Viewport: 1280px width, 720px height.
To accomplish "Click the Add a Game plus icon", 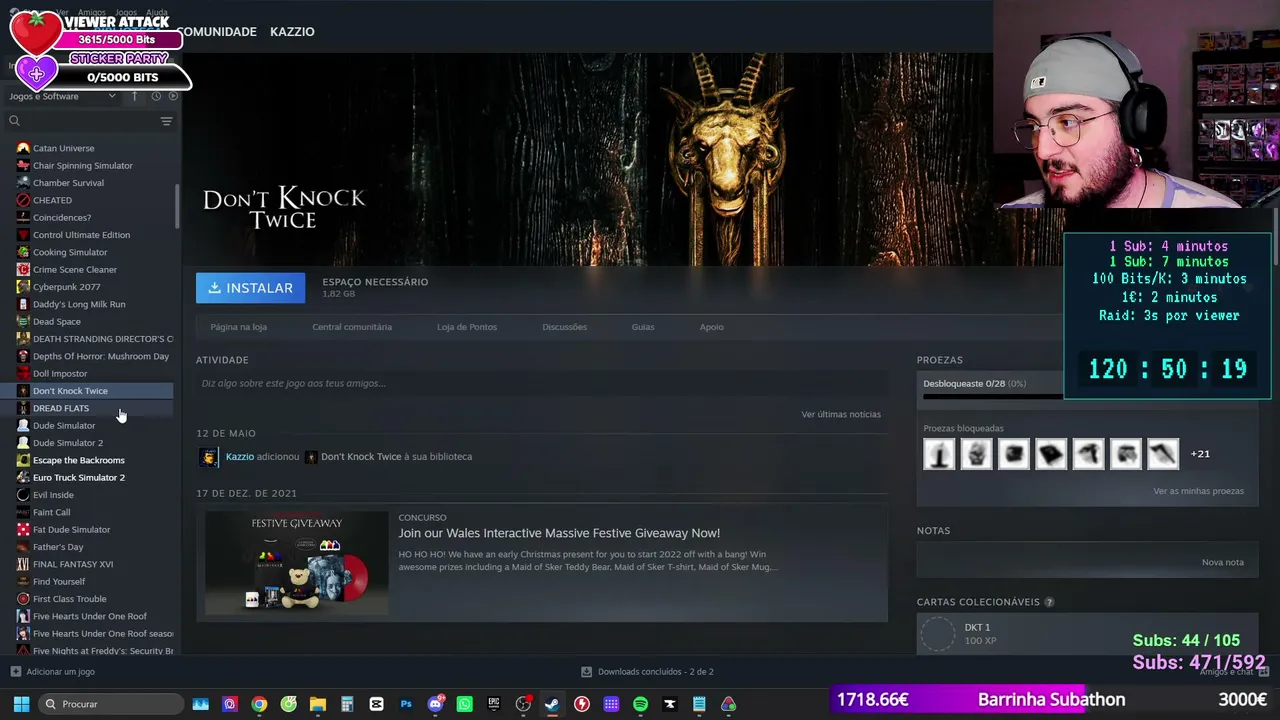I will tap(15, 672).
